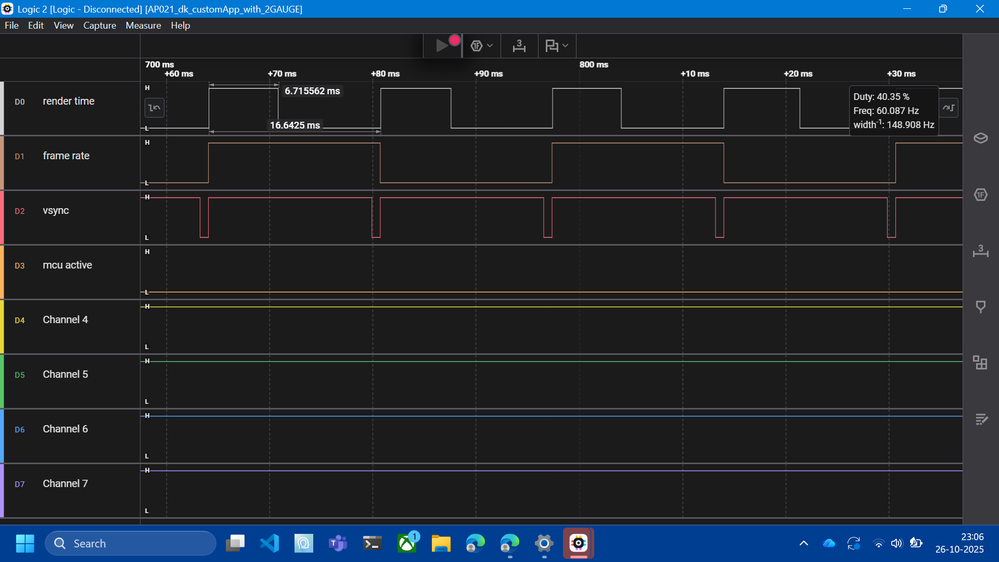
Task: Open the Terminal from the taskbar
Action: tap(372, 544)
